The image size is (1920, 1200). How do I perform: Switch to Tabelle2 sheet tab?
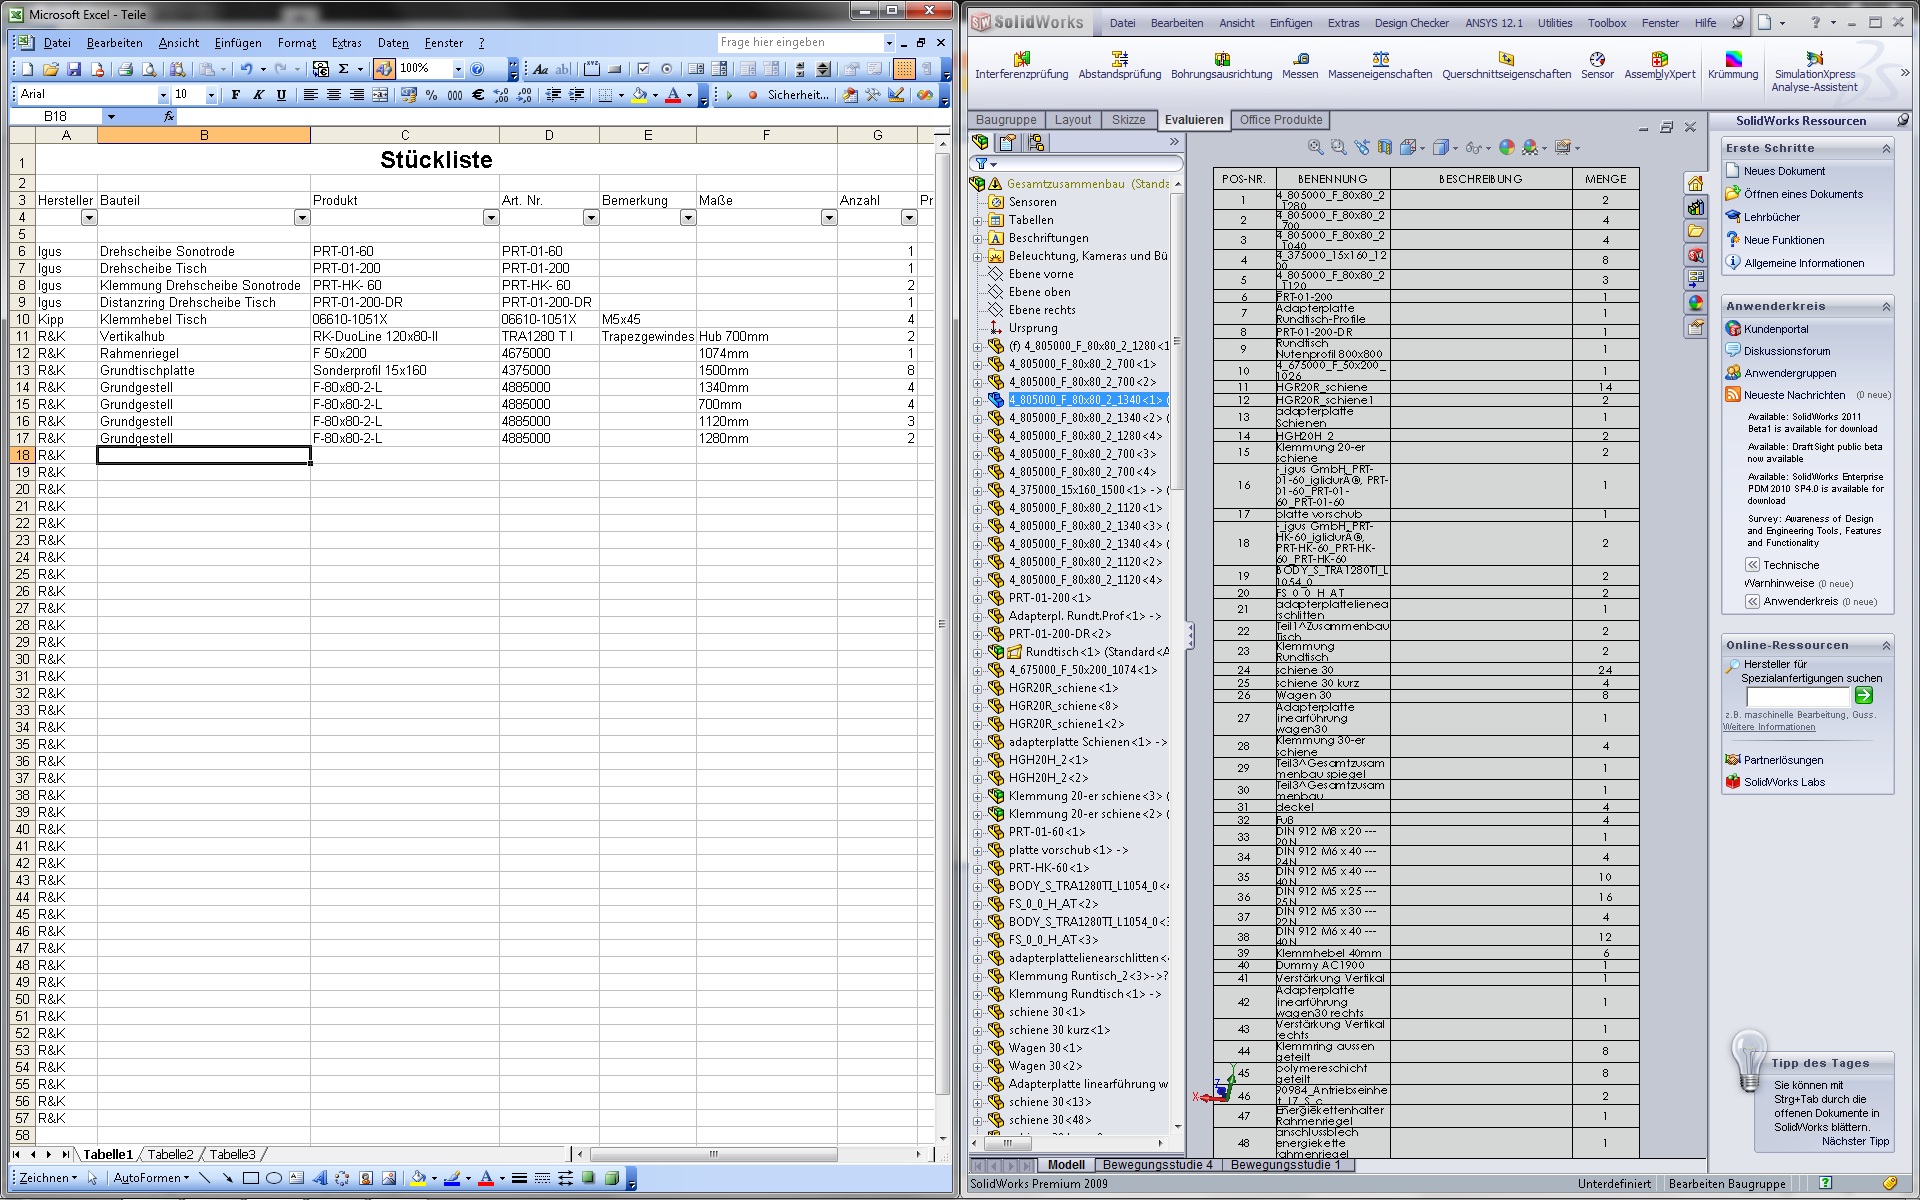tap(170, 1154)
